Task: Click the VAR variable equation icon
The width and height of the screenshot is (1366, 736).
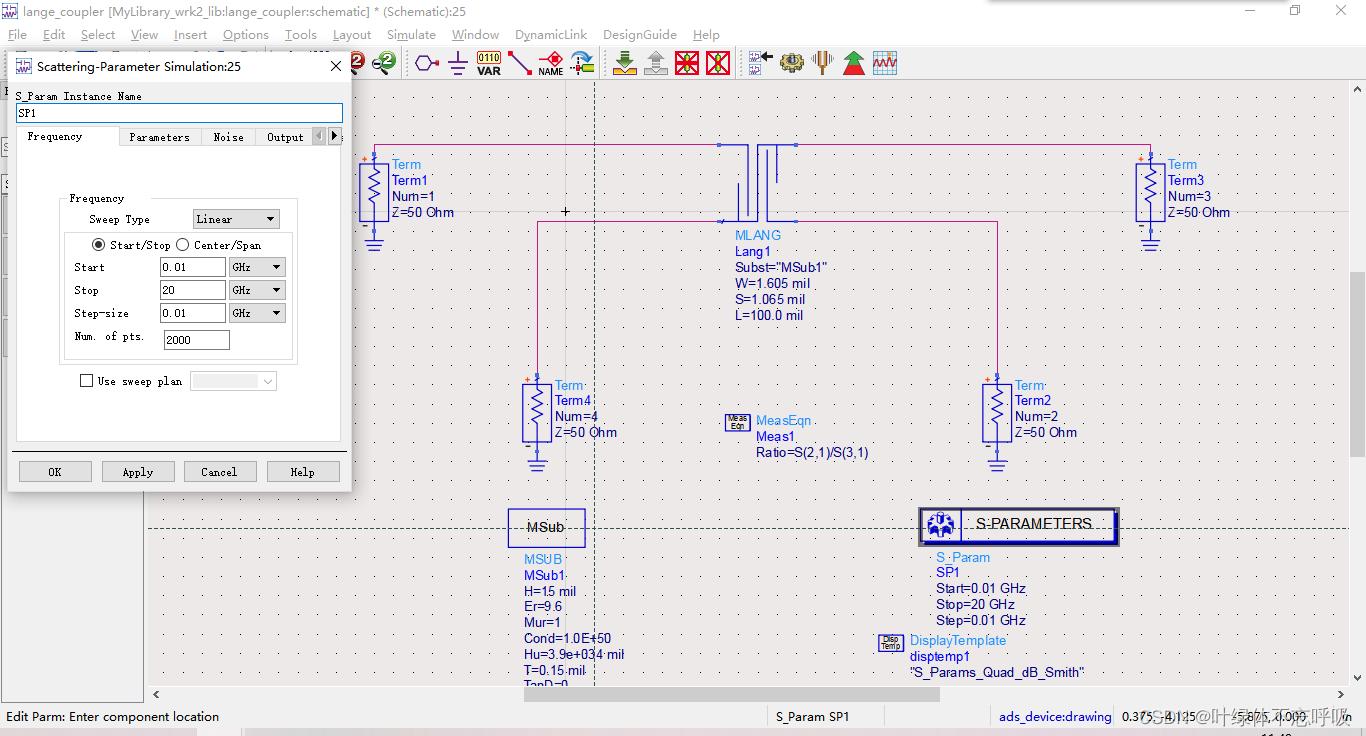Action: pyautogui.click(x=488, y=64)
